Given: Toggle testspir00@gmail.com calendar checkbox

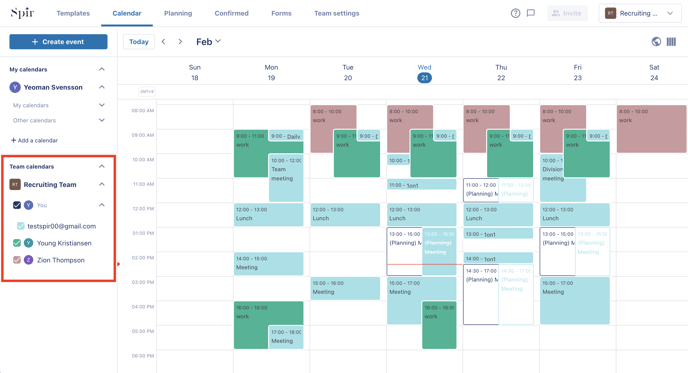Looking at the screenshot, I should [21, 226].
